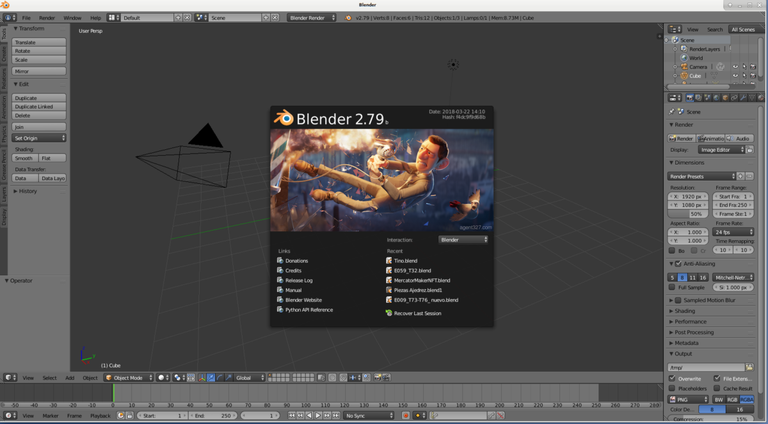Click the End frame 250 field in timeline
Image resolution: width=768 pixels, height=424 pixels.
pyautogui.click(x=213, y=415)
